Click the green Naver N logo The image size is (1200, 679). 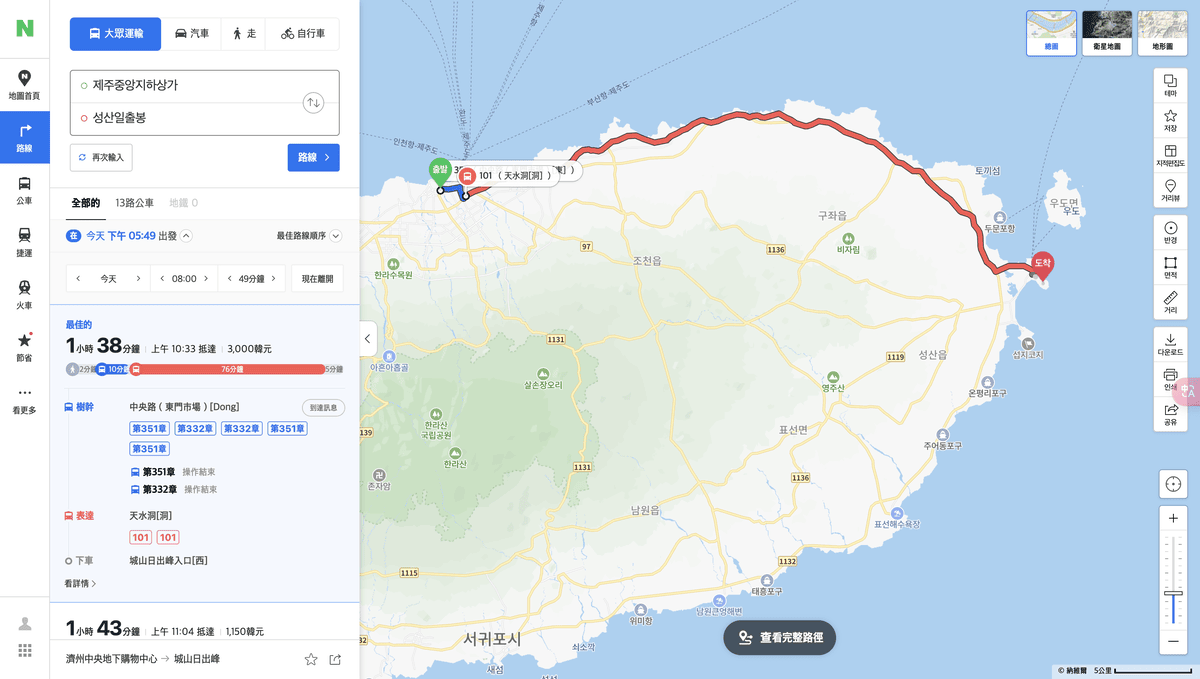point(25,28)
